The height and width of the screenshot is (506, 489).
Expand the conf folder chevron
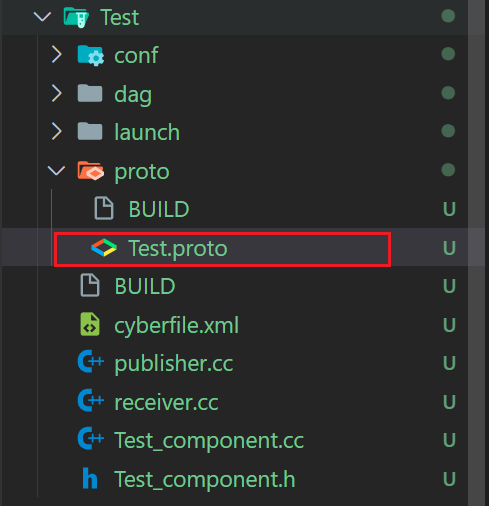pos(57,55)
